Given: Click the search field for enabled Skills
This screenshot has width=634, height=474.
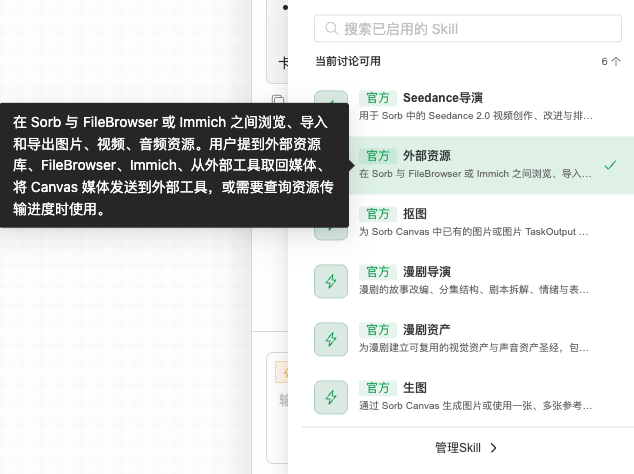Looking at the screenshot, I should [x=468, y=29].
